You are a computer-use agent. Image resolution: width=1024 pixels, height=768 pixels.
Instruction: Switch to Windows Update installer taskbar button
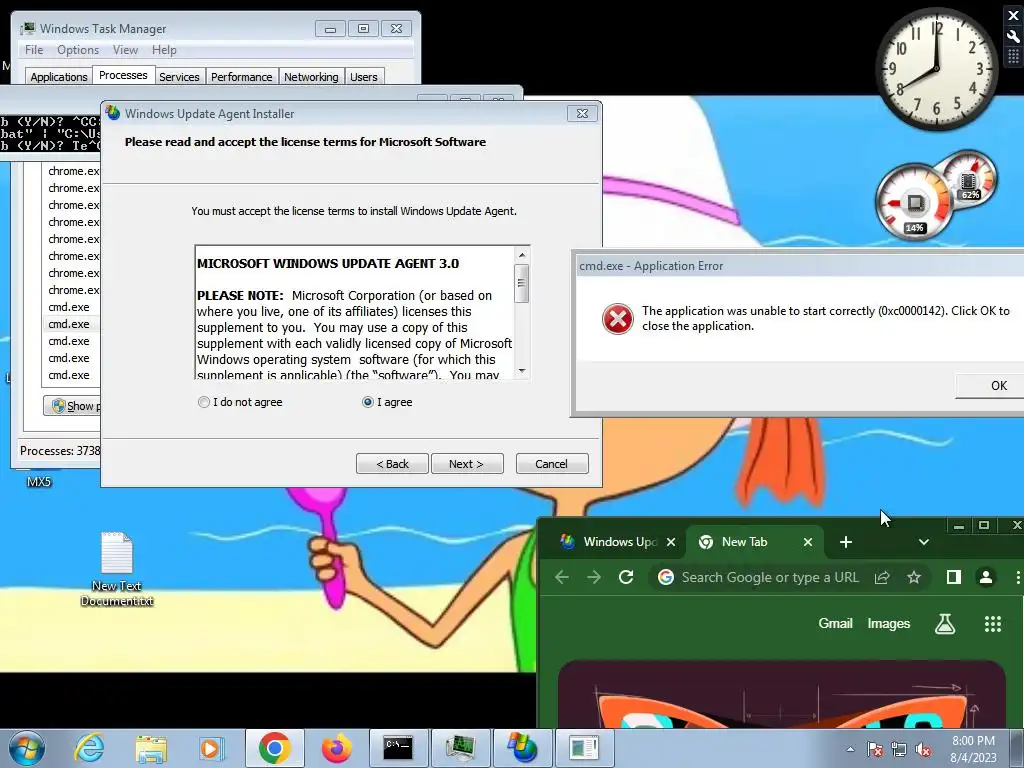[x=522, y=748]
